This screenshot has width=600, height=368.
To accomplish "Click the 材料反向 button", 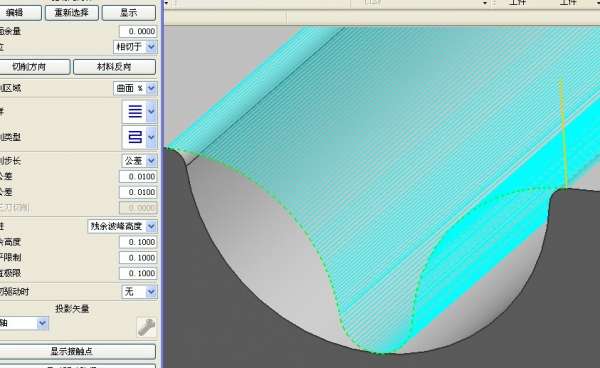I will click(x=114, y=67).
